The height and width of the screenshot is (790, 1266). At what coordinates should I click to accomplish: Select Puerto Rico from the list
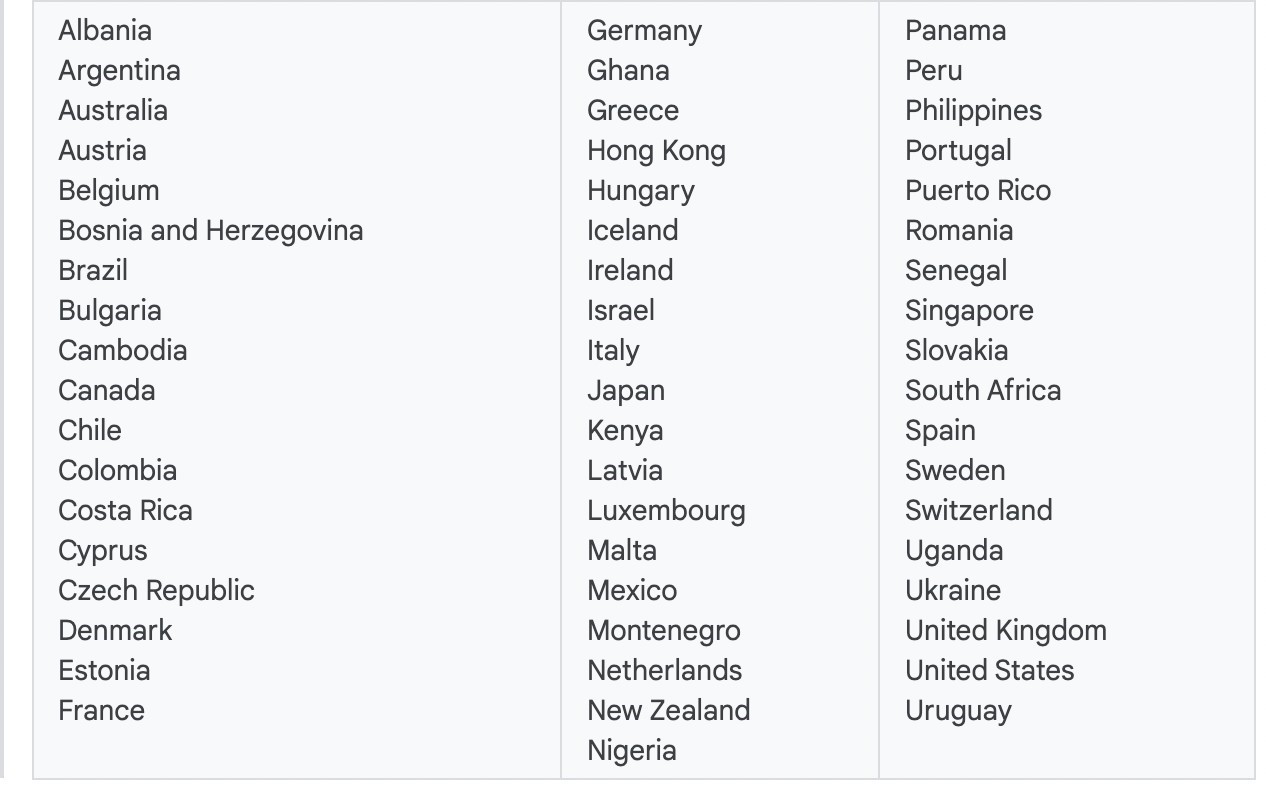(x=978, y=190)
